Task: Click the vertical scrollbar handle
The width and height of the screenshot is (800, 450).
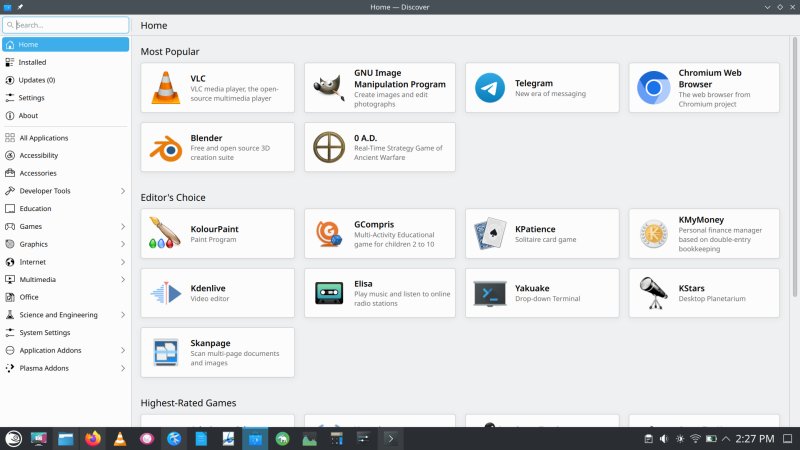Action: point(794,167)
